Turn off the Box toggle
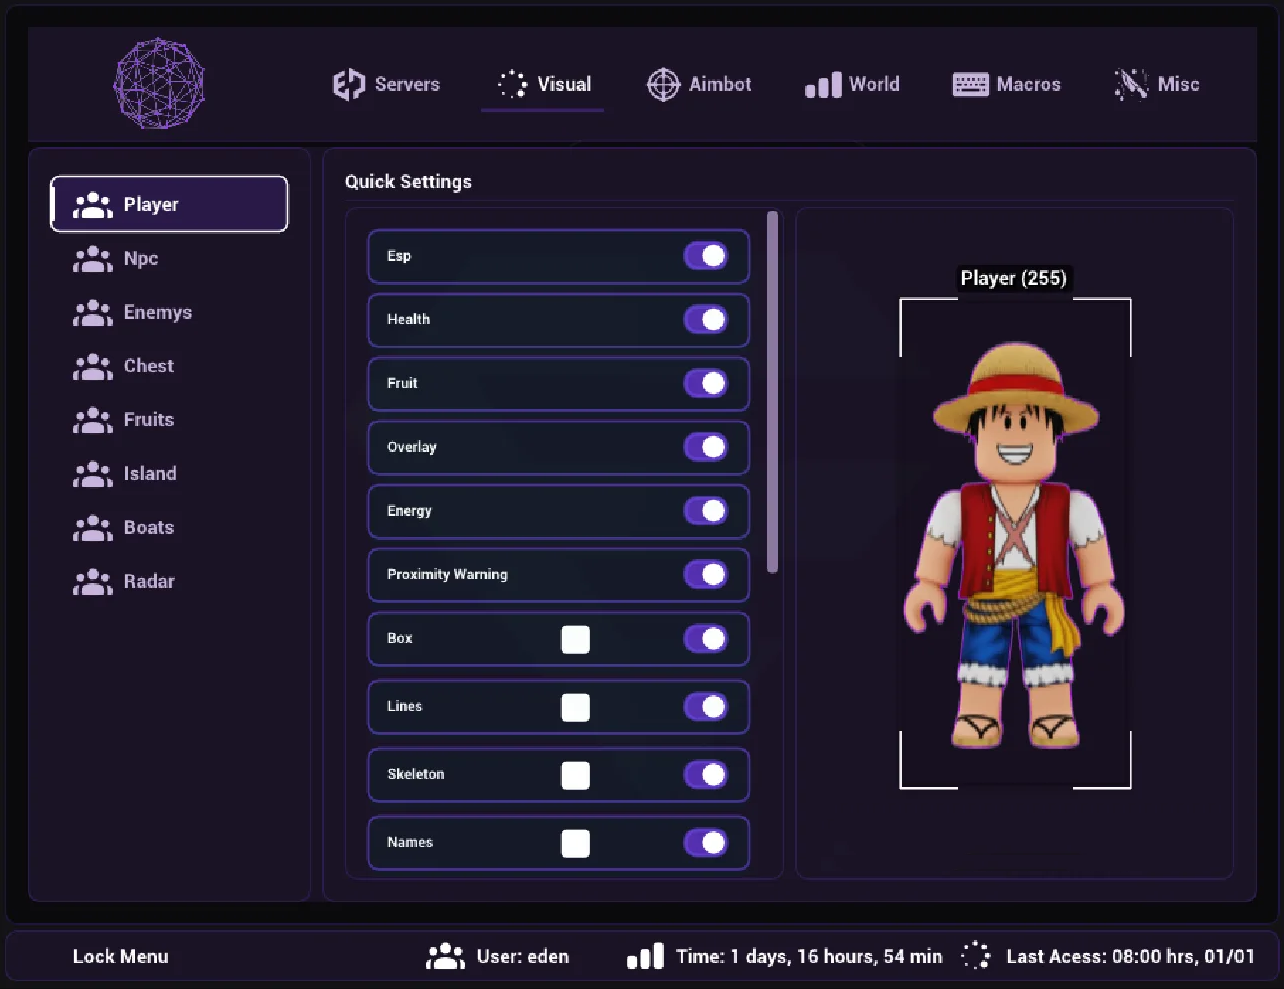Image resolution: width=1284 pixels, height=989 pixels. pos(706,639)
